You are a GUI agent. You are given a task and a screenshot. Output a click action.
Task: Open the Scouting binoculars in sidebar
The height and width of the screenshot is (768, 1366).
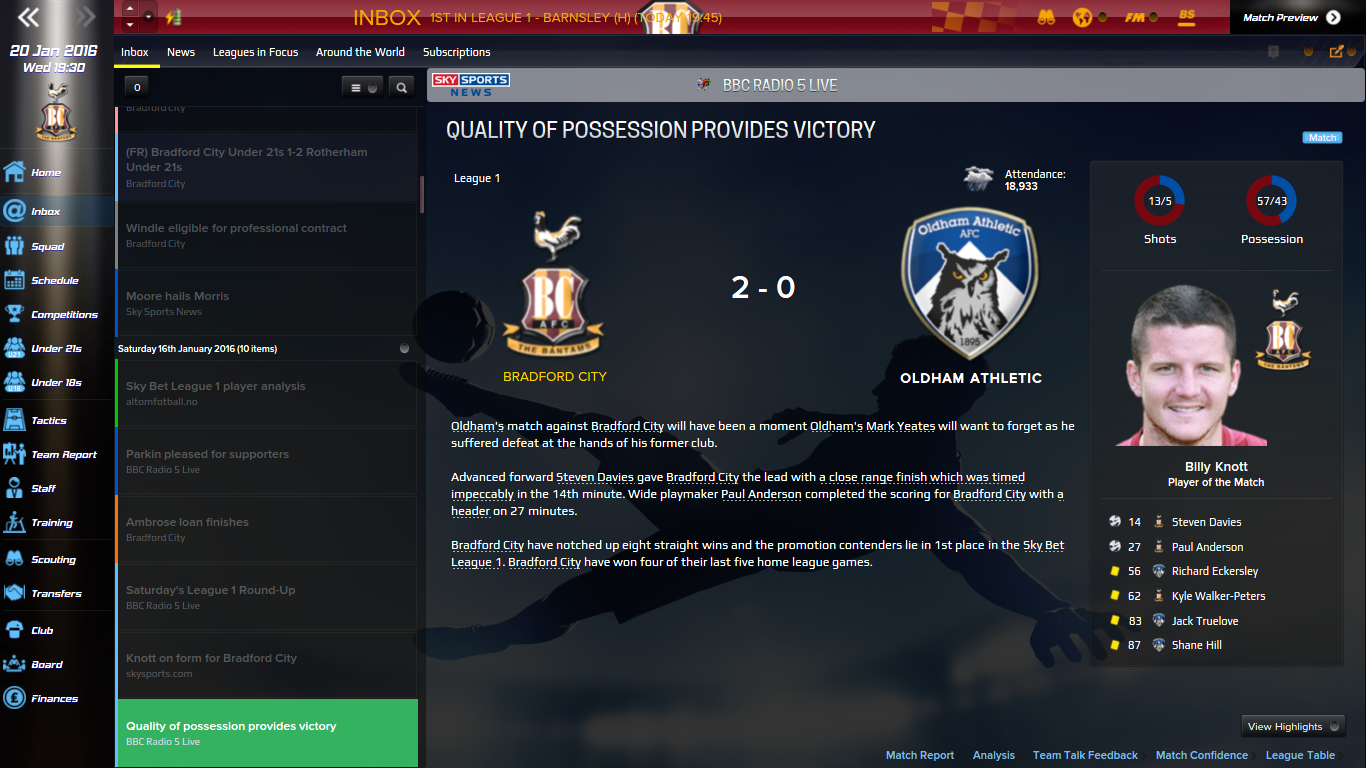pyautogui.click(x=15, y=559)
